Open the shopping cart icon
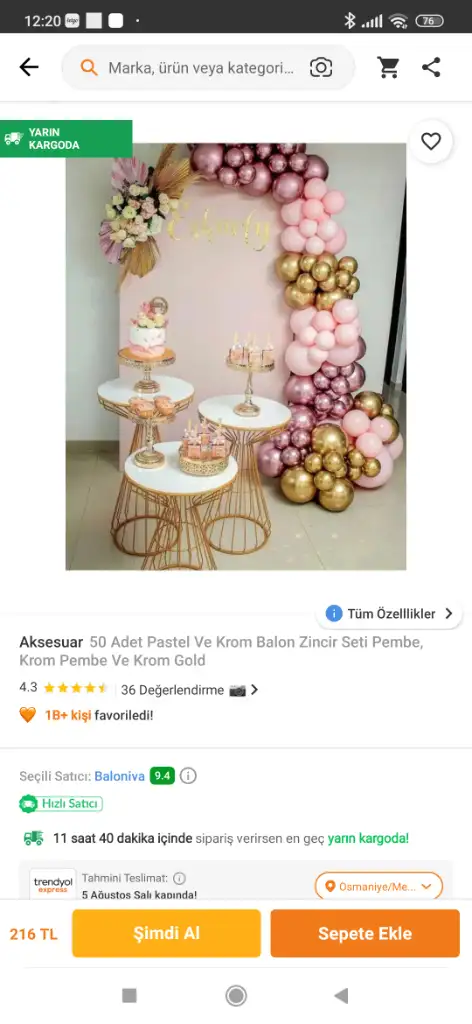This screenshot has height=1024, width=472. point(388,67)
